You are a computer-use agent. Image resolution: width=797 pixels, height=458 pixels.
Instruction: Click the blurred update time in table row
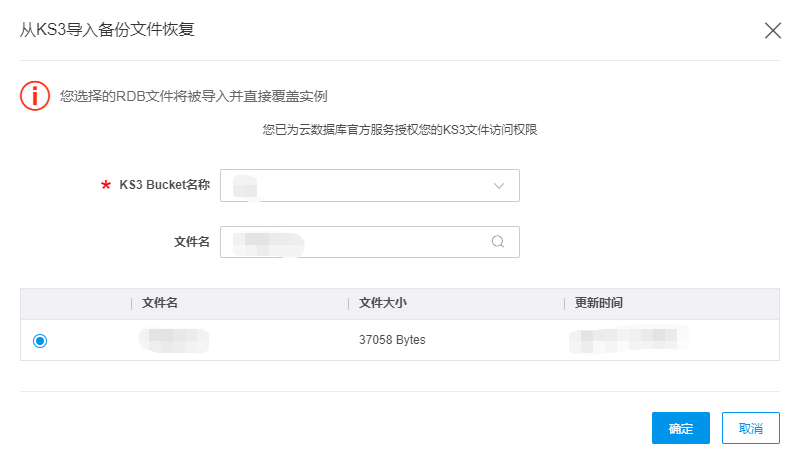pos(629,340)
